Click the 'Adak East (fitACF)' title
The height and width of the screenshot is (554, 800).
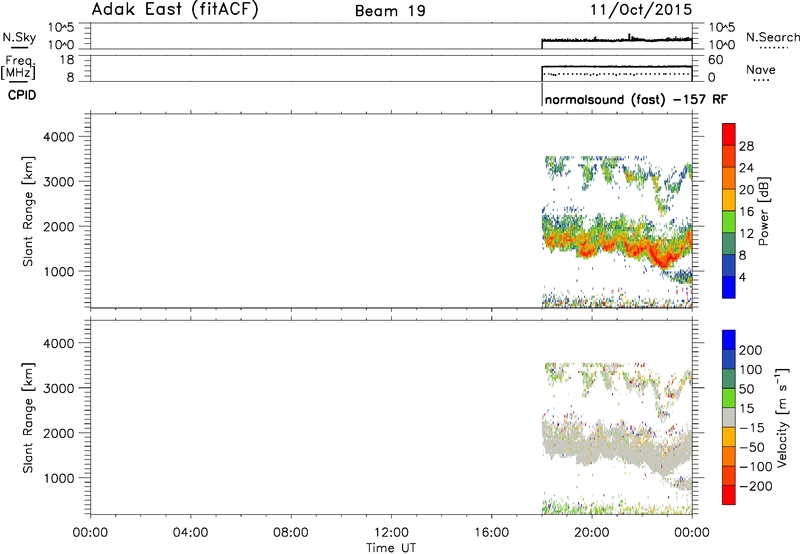175,9
